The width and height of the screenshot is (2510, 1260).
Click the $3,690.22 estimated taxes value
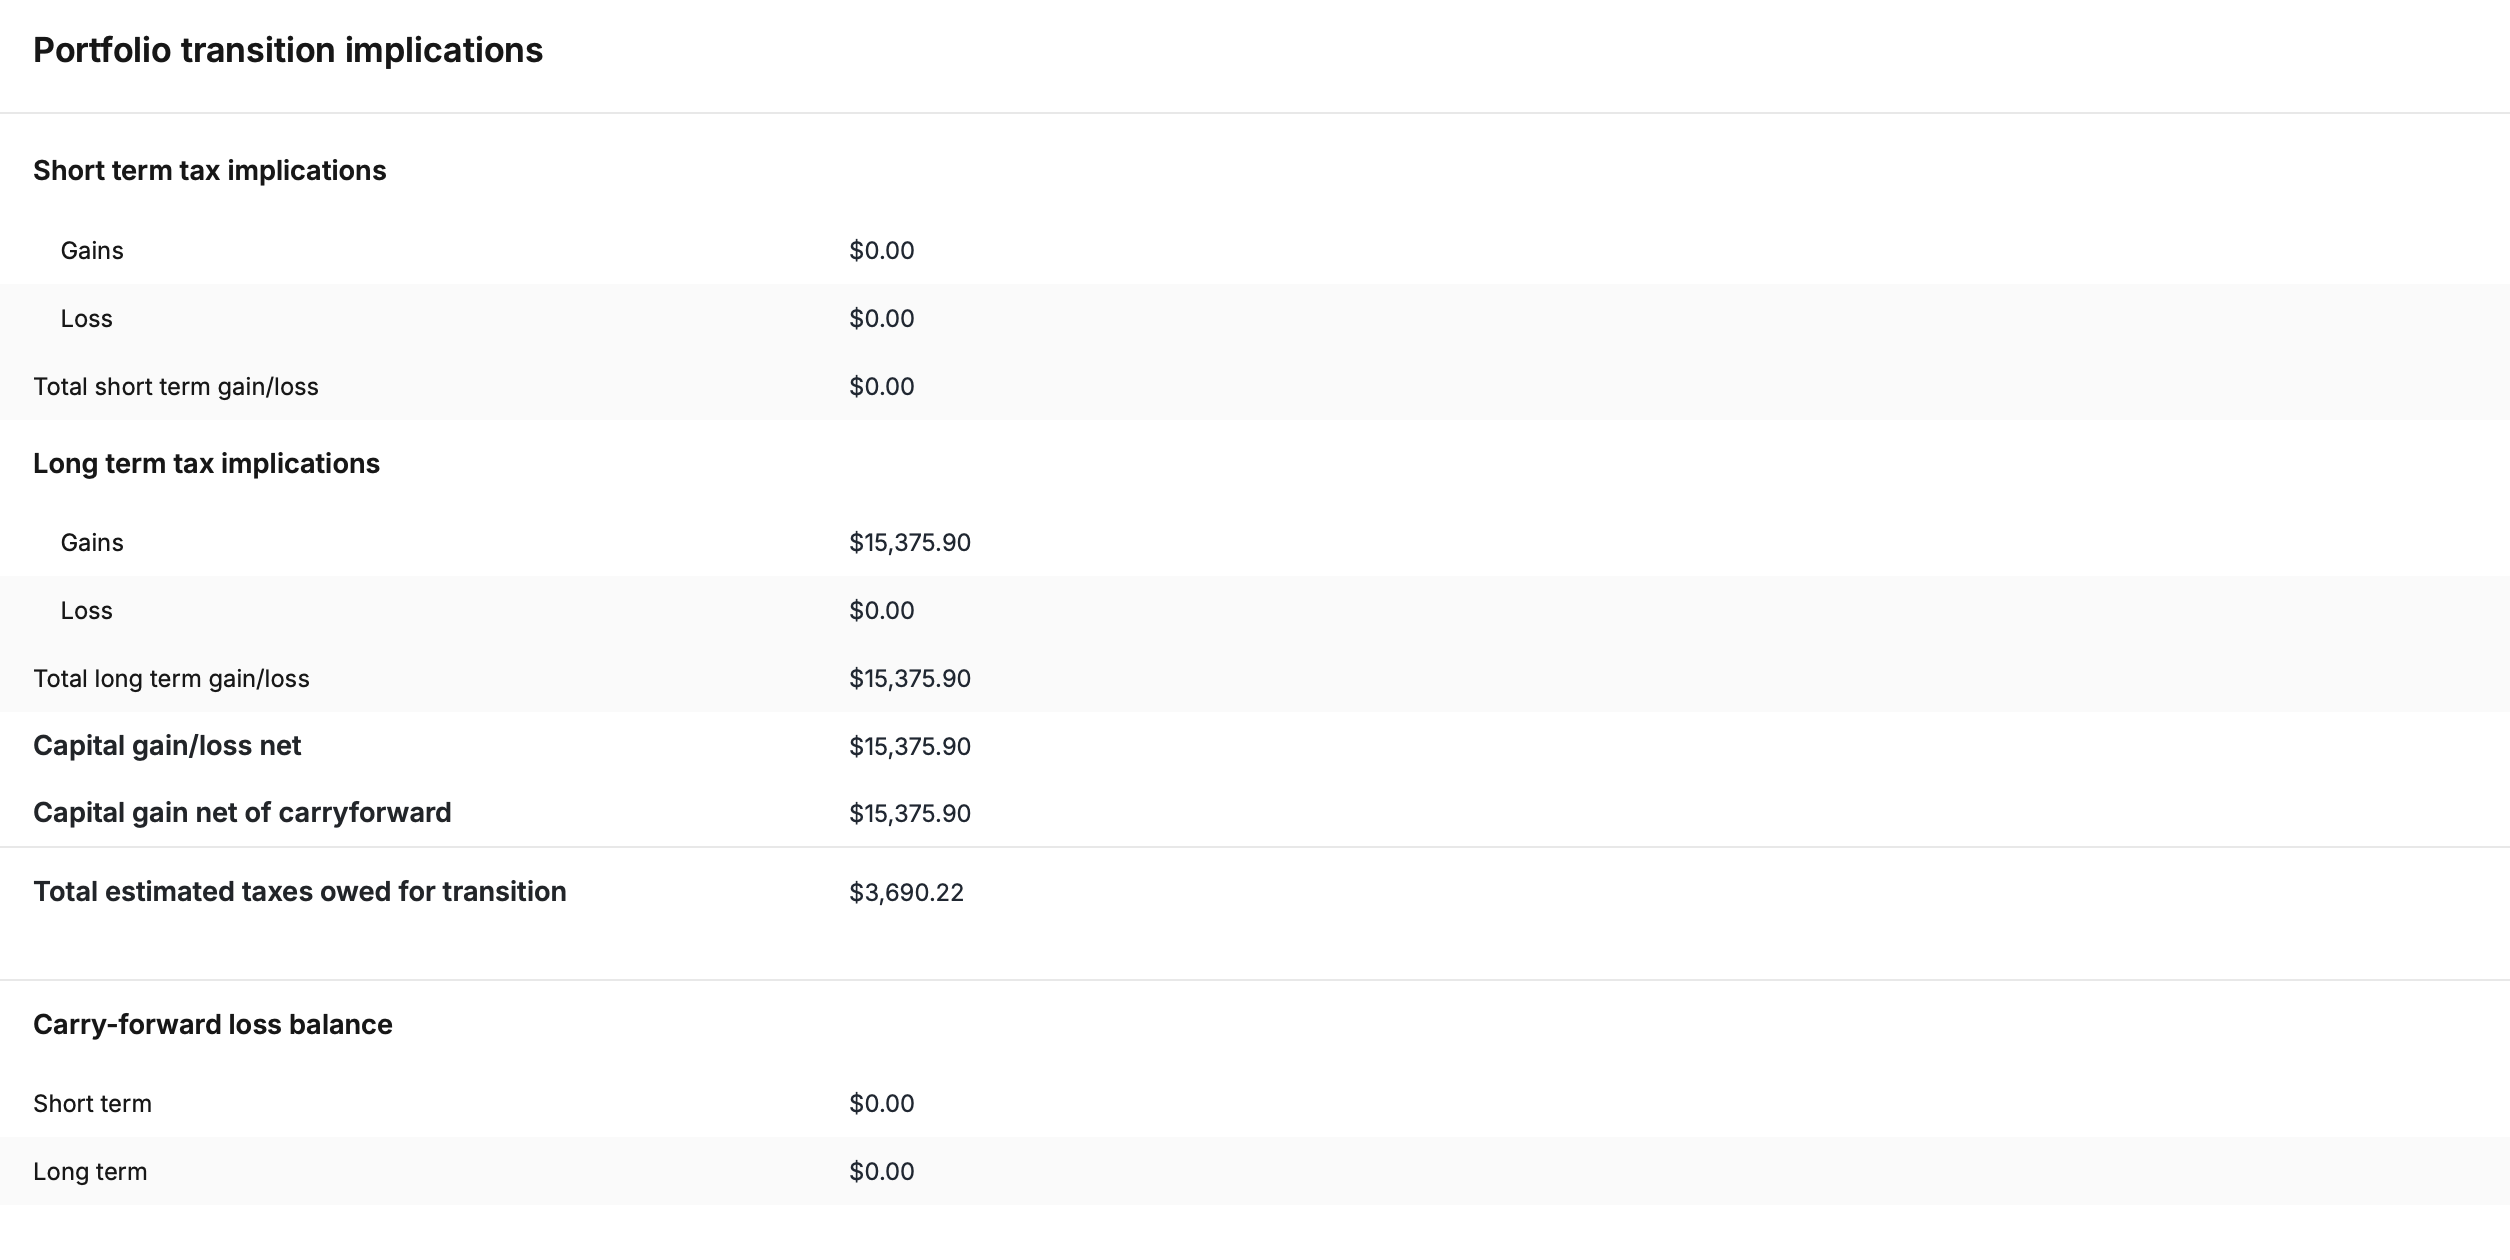(x=906, y=893)
